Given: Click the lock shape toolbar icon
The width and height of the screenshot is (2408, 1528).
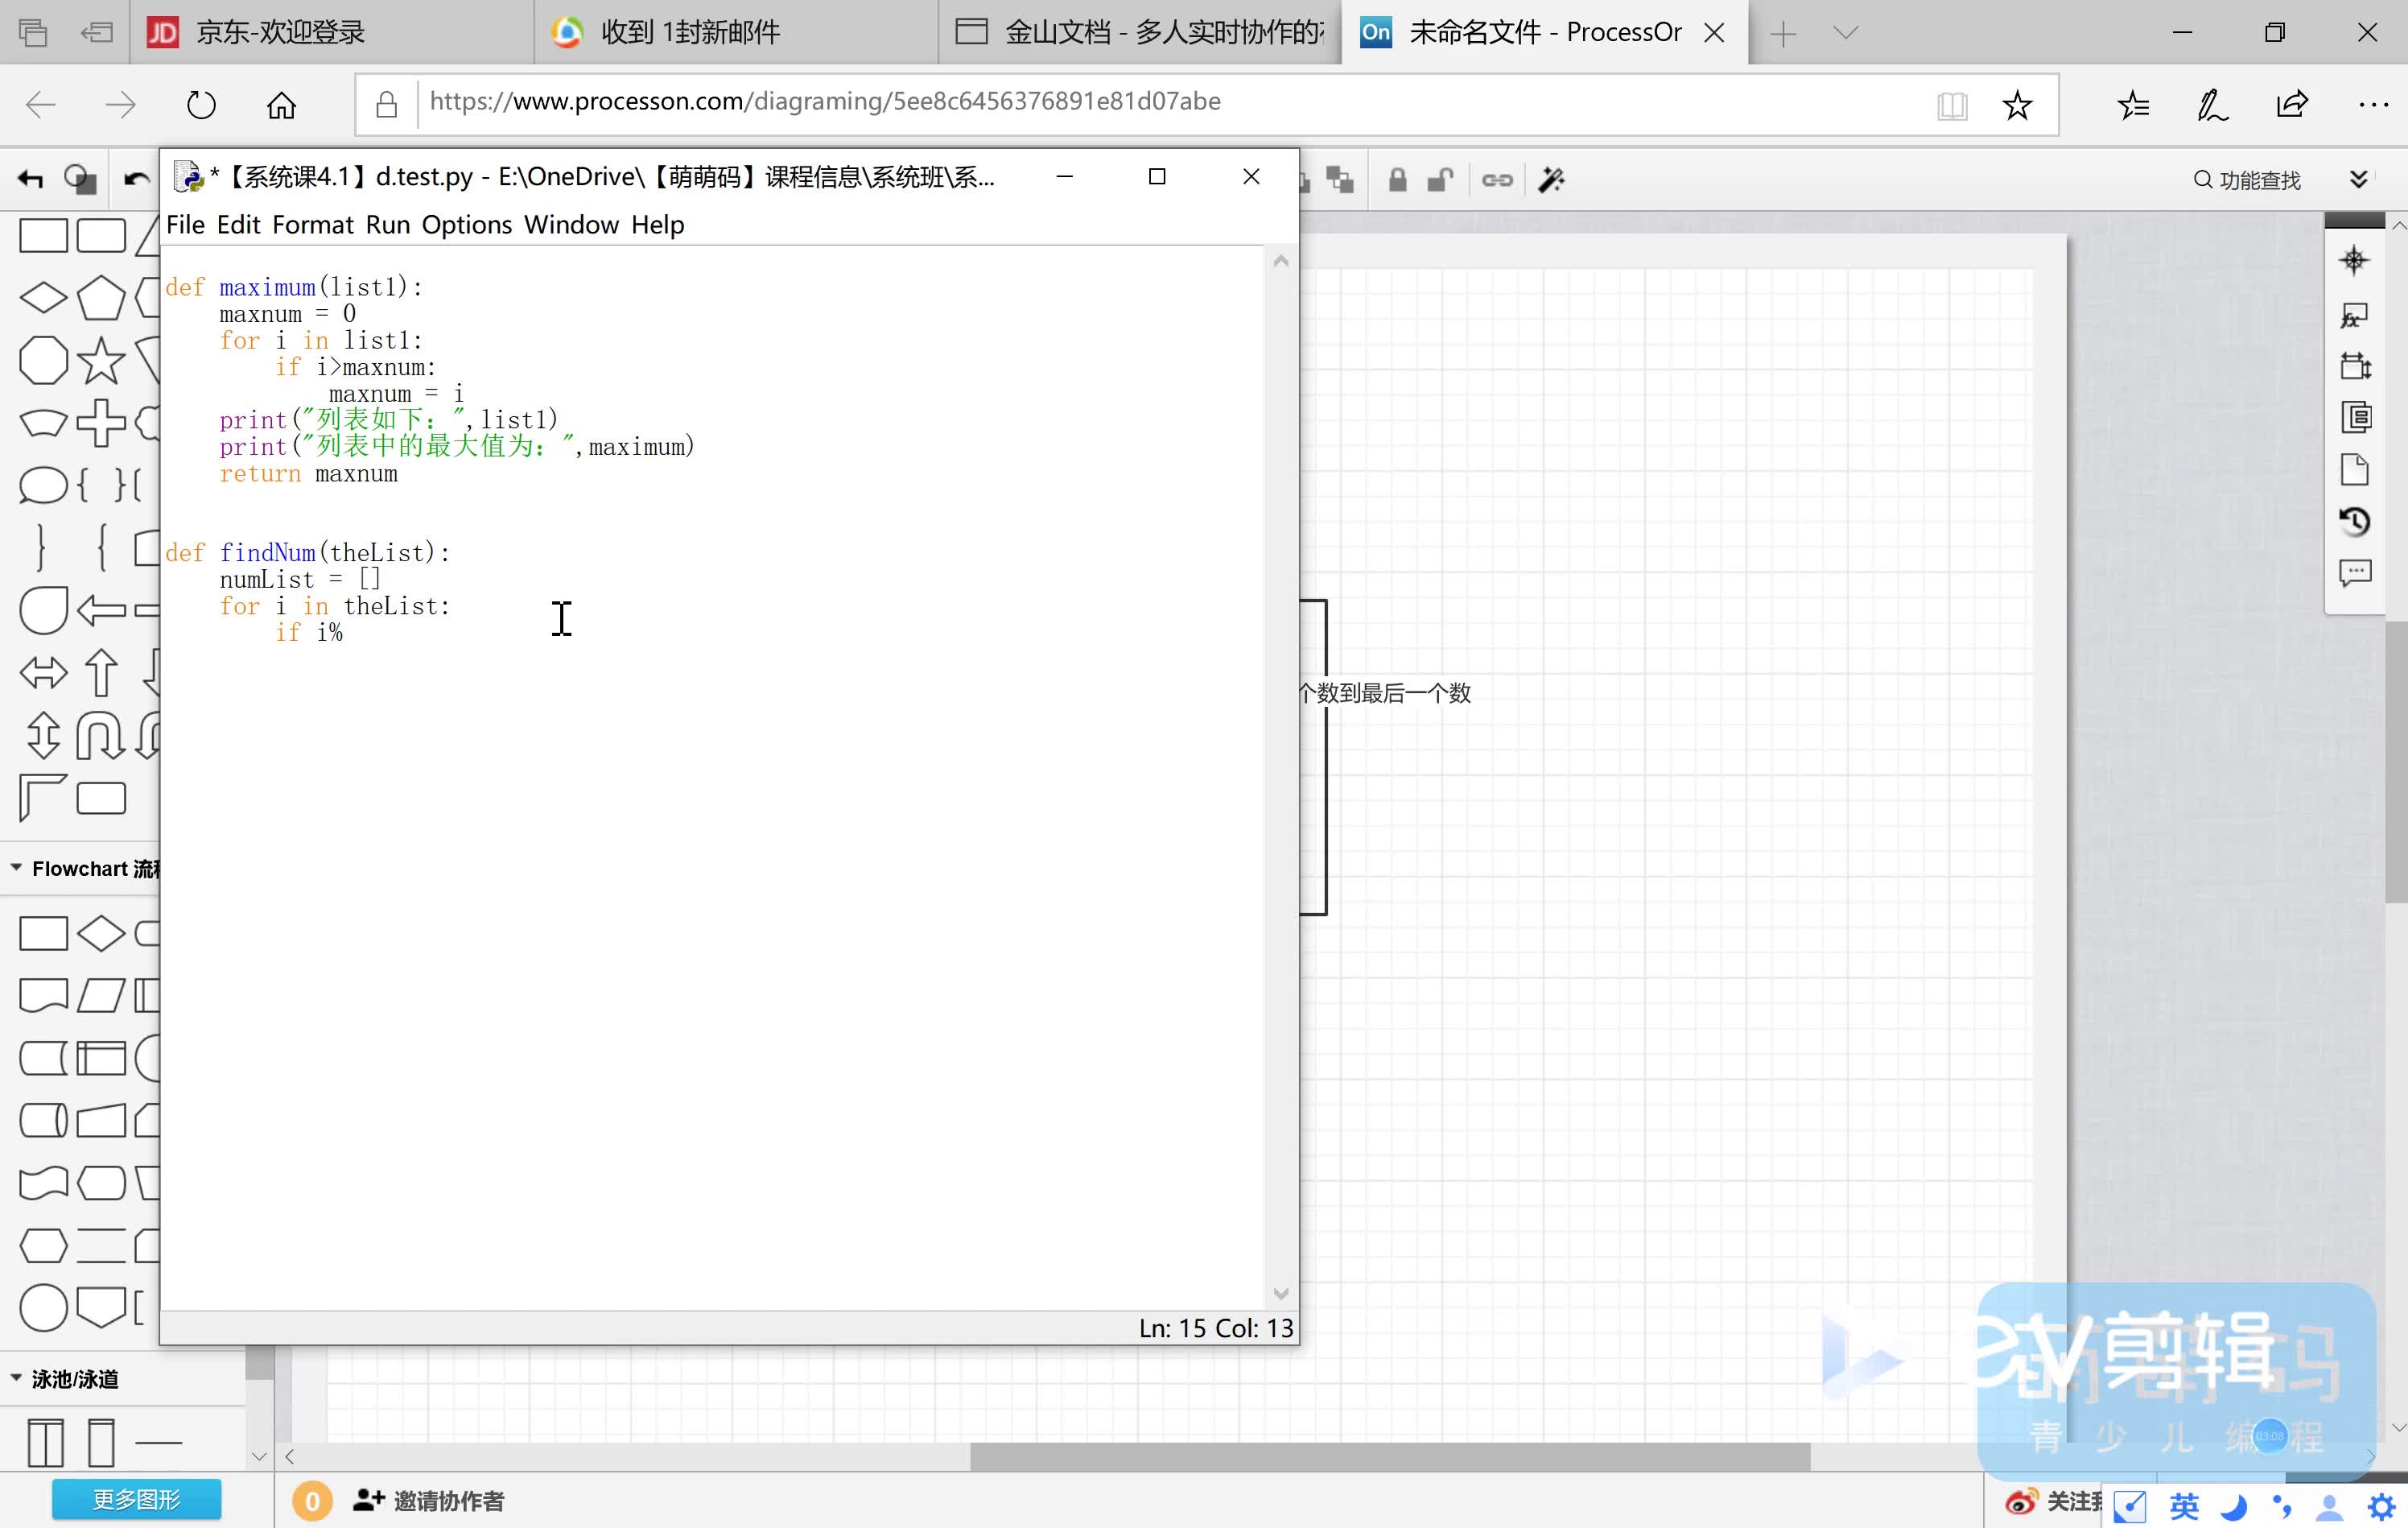Looking at the screenshot, I should coord(1398,180).
